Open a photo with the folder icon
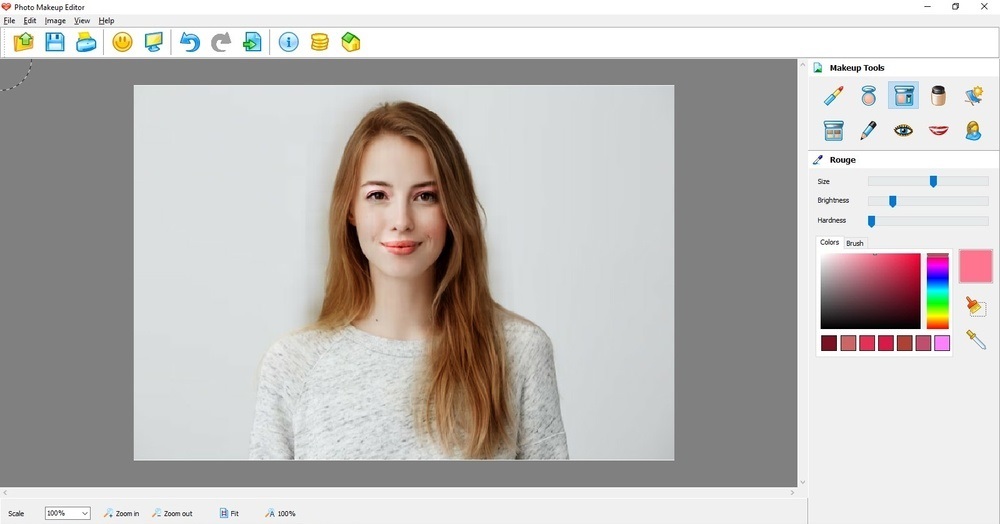 point(23,42)
